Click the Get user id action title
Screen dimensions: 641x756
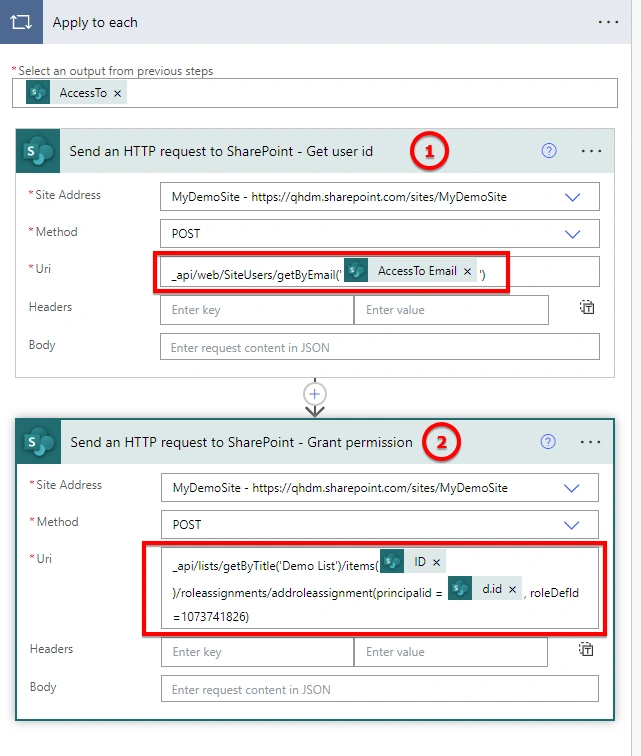(x=221, y=151)
